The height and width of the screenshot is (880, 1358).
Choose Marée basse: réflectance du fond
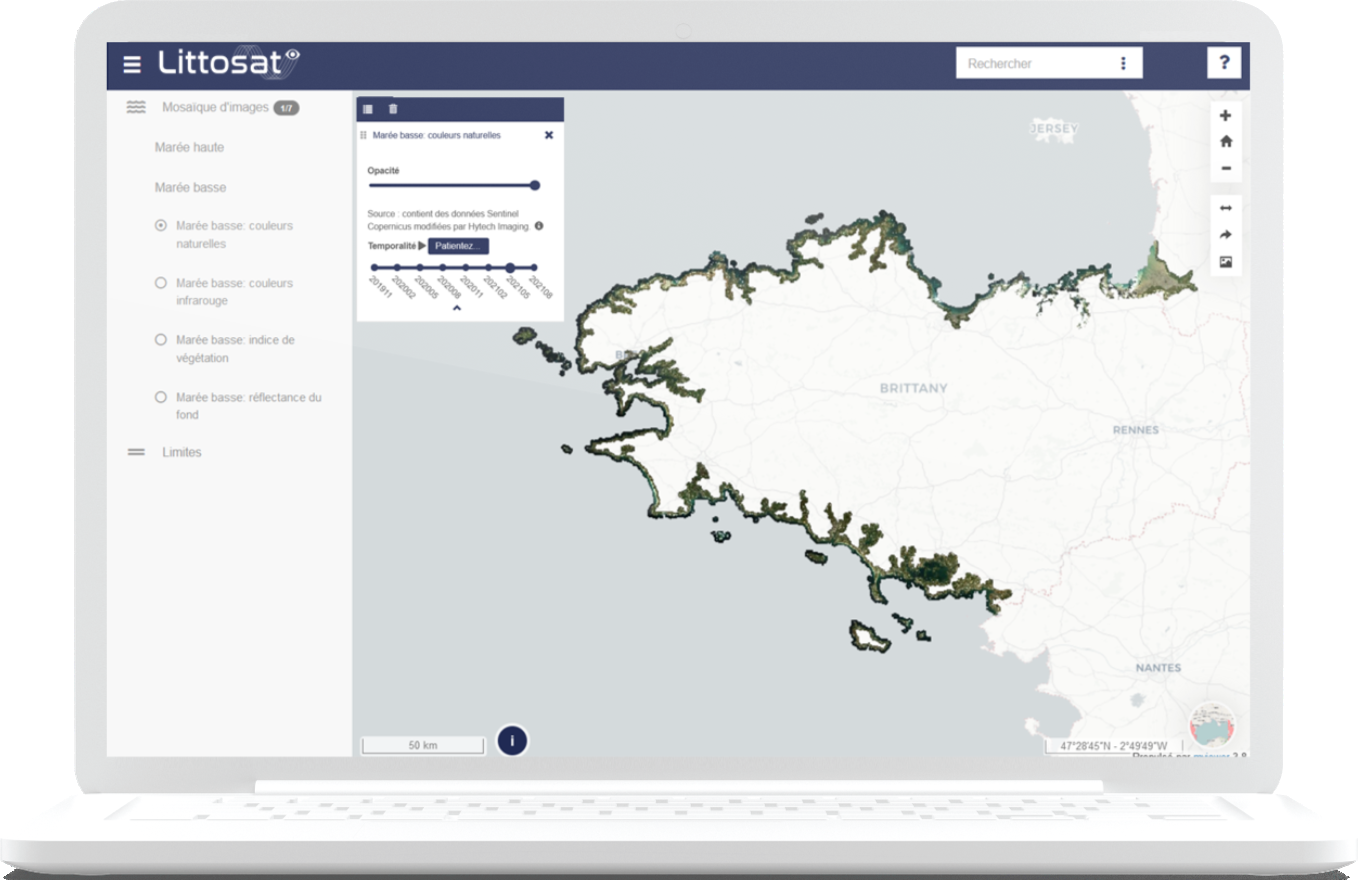[160, 397]
